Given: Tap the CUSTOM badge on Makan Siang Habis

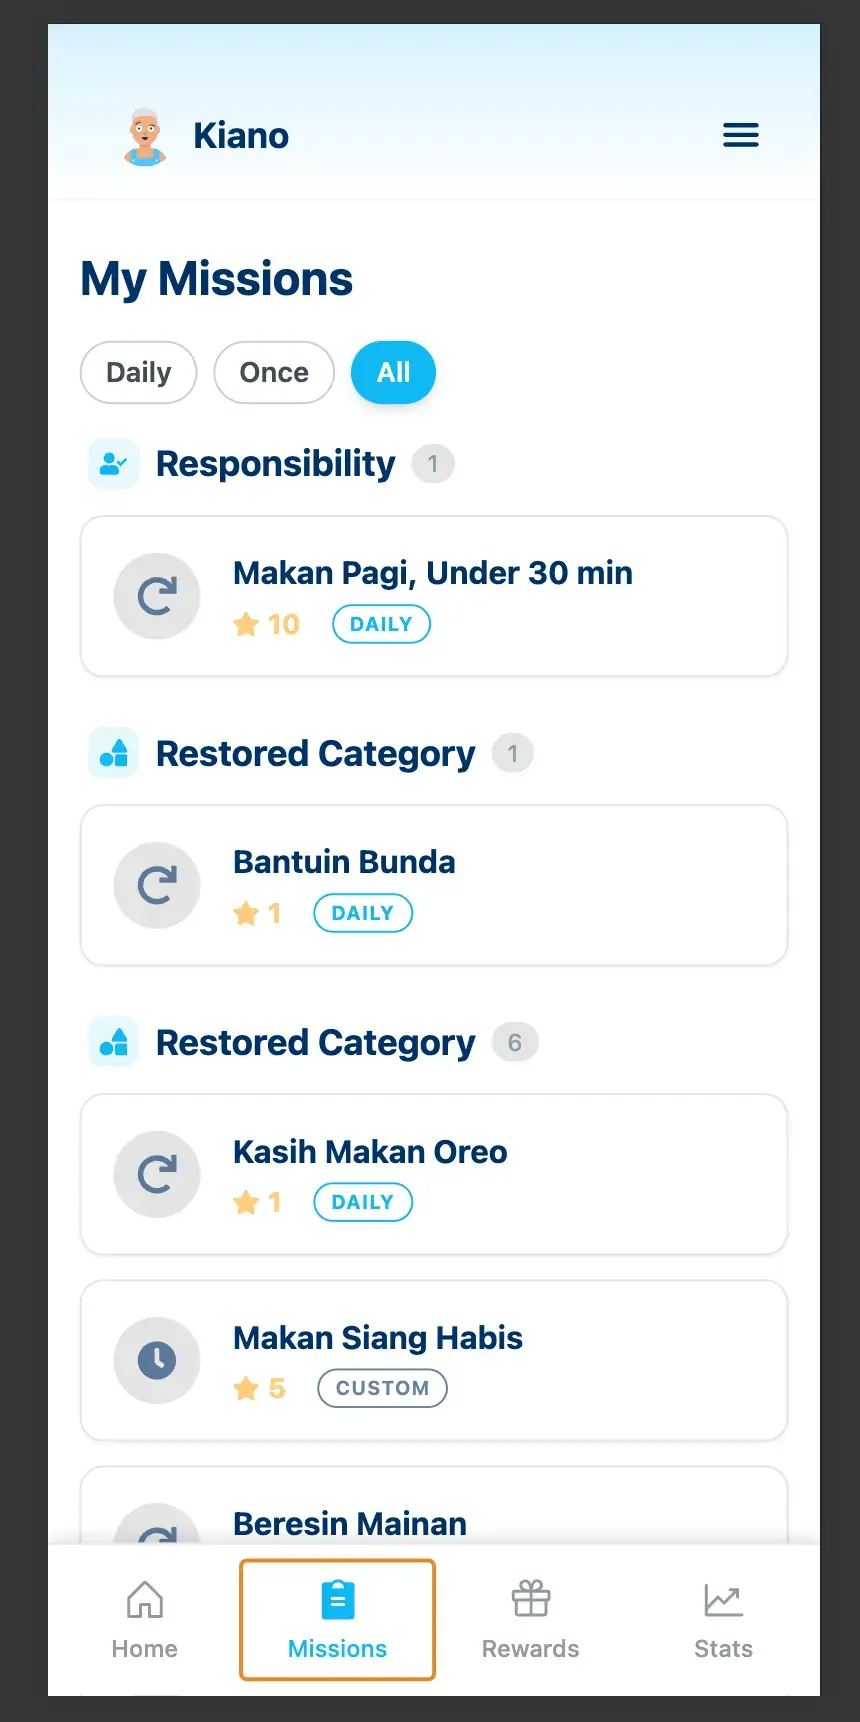Looking at the screenshot, I should pos(382,1388).
